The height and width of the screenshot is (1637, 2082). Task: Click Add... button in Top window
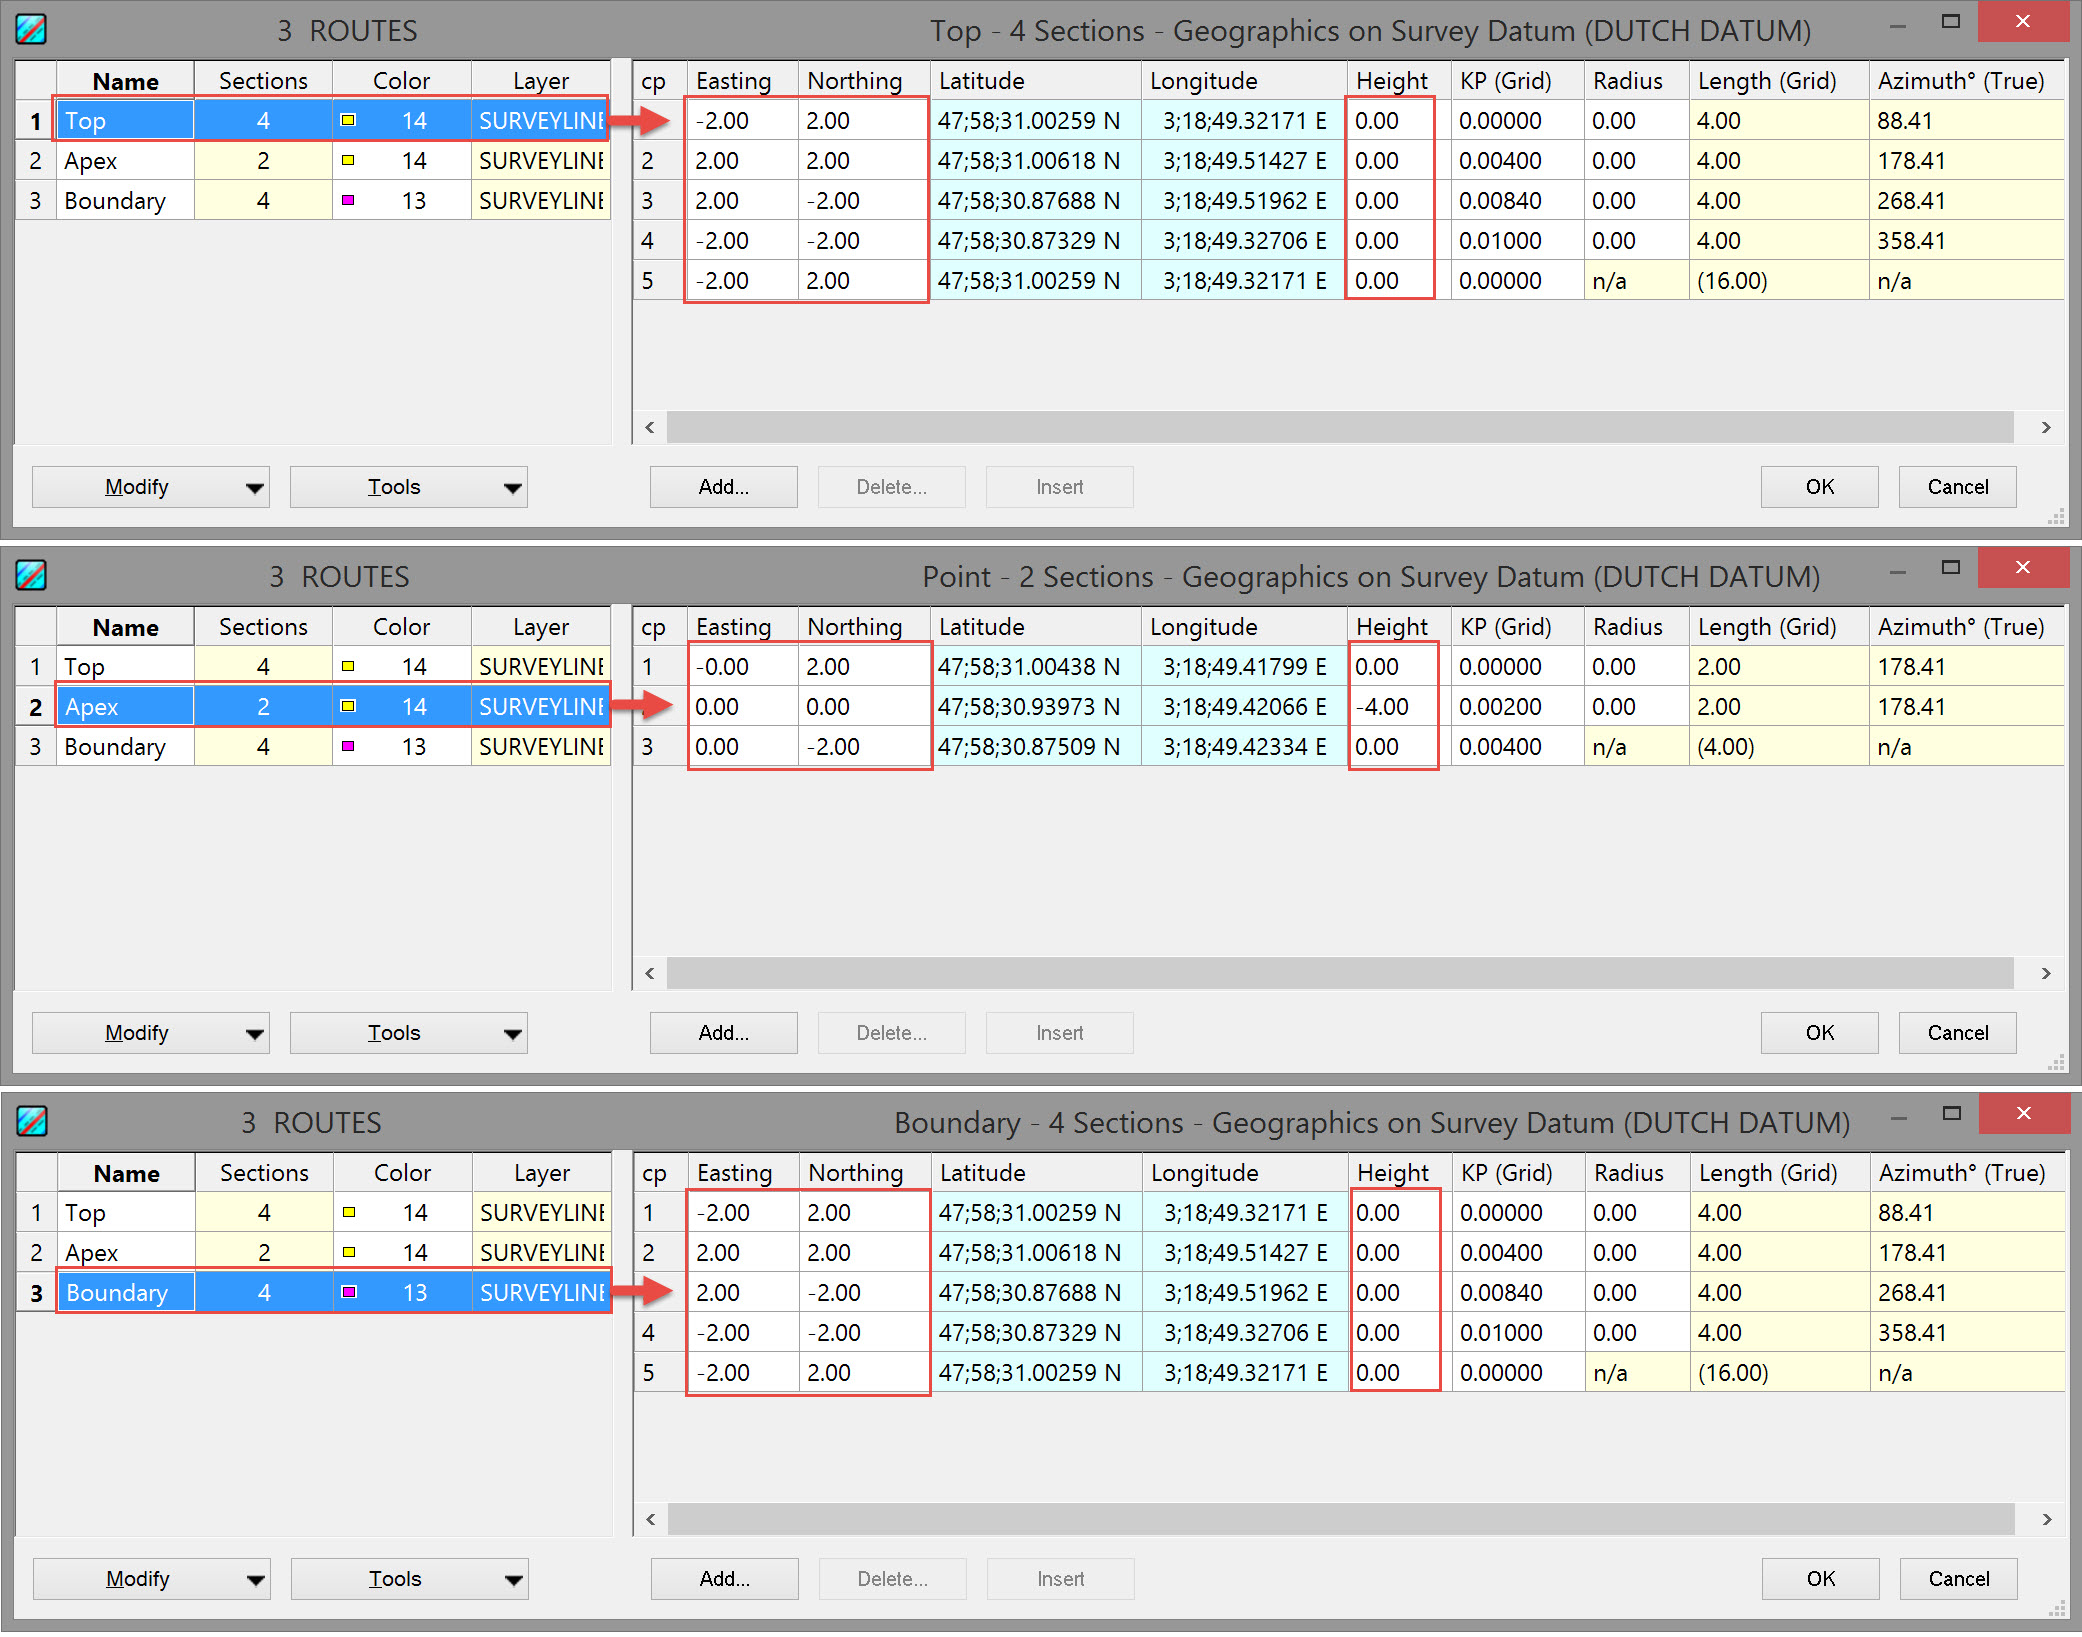pyautogui.click(x=723, y=487)
